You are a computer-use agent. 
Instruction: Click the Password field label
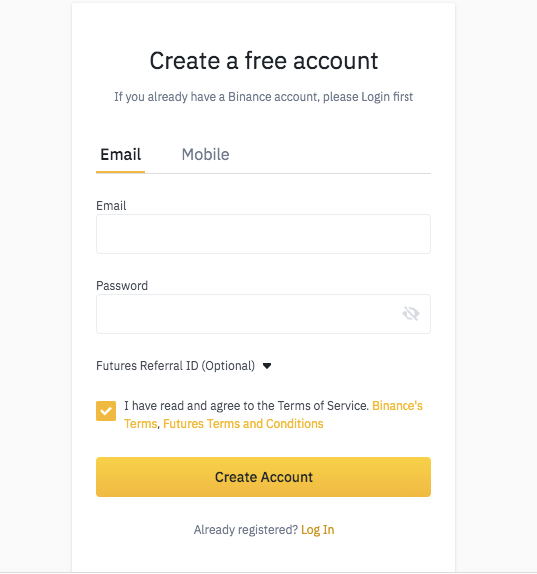click(x=122, y=286)
